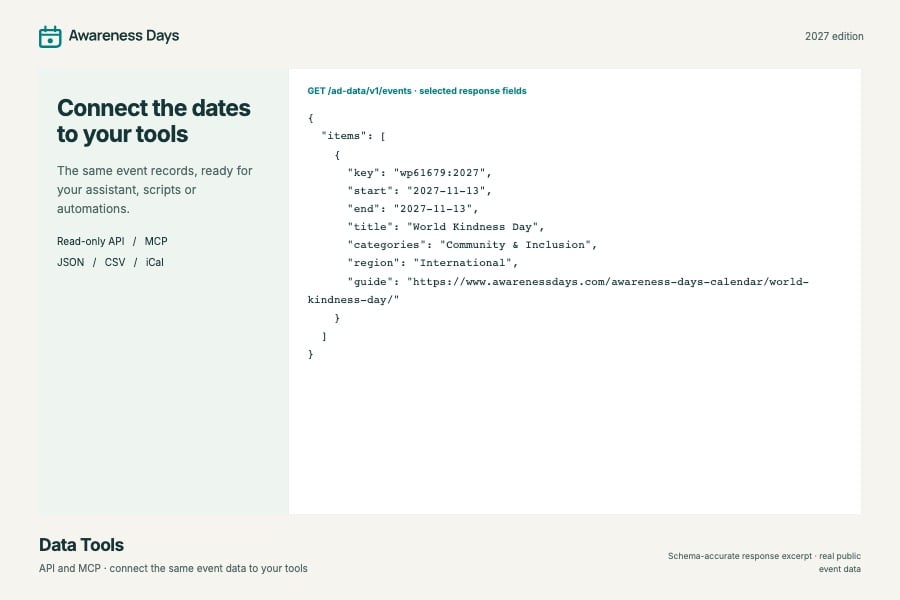Click the "end" date line
Image resolution: width=900 pixels, height=600 pixels.
click(x=412, y=208)
